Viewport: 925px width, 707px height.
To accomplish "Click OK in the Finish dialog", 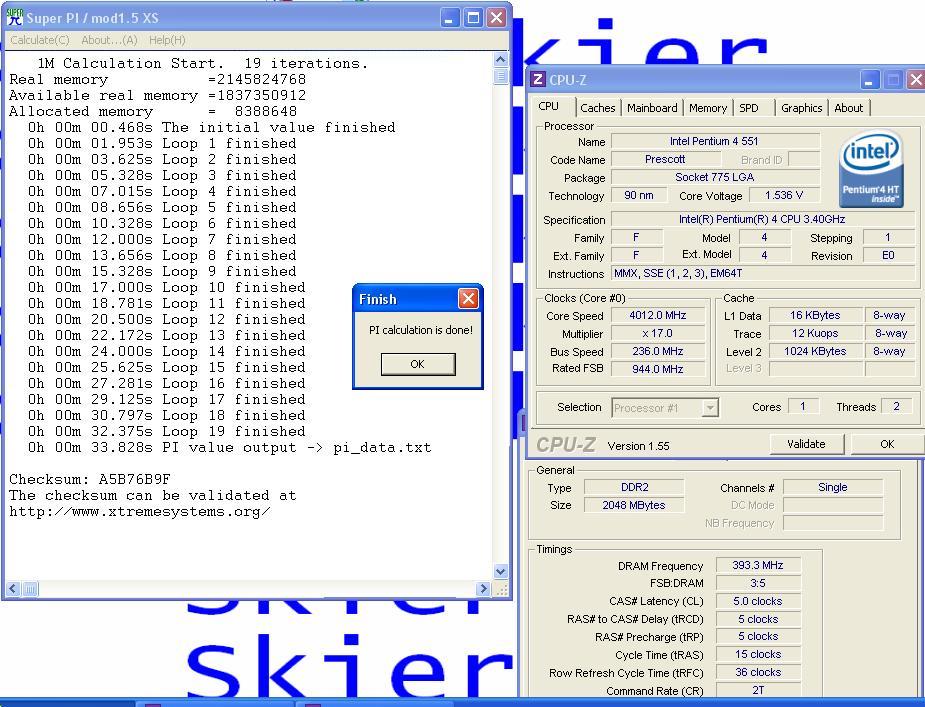I will click(x=418, y=364).
